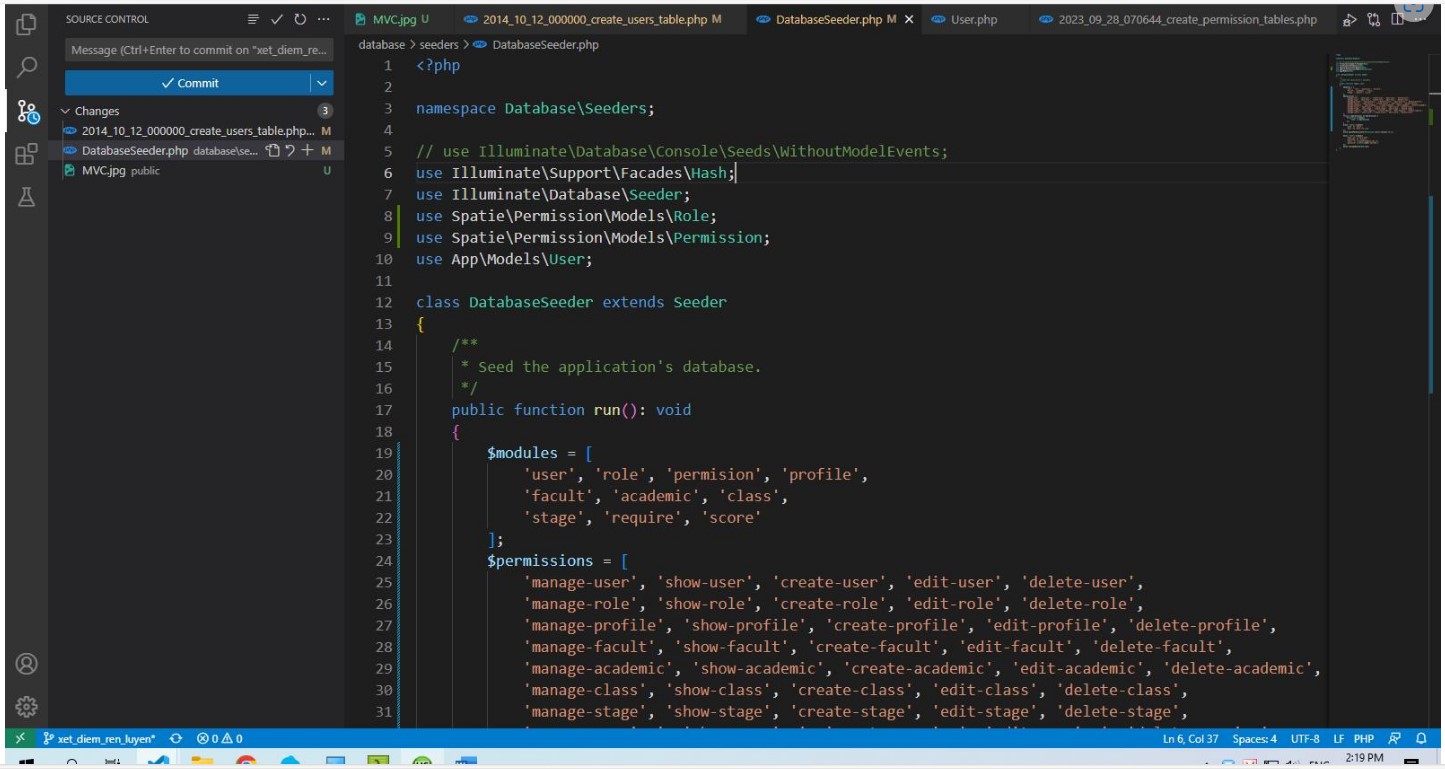Stage changes for DatabaseSeeder.php with plus icon
The height and width of the screenshot is (769, 1445).
pos(307,151)
